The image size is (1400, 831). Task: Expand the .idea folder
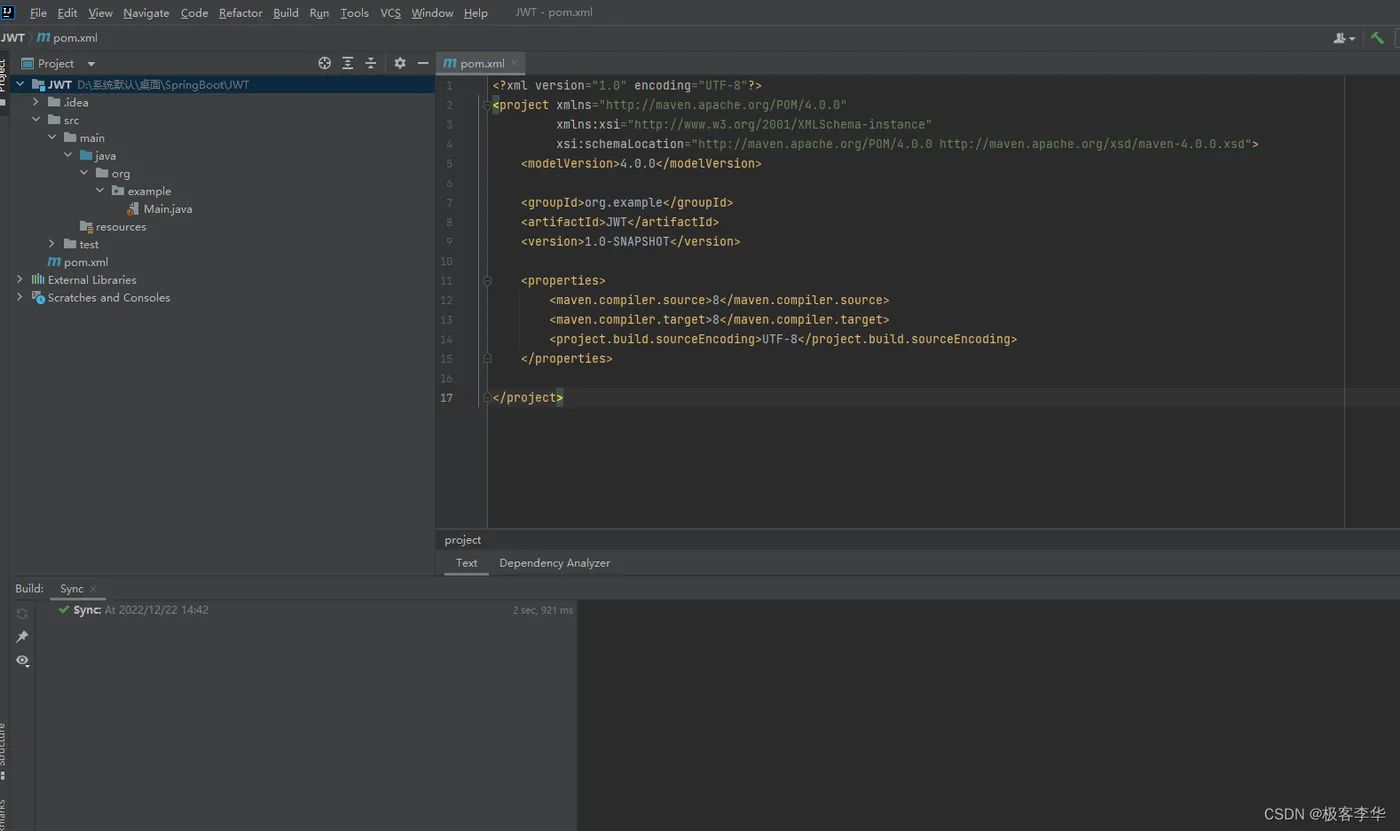point(36,102)
